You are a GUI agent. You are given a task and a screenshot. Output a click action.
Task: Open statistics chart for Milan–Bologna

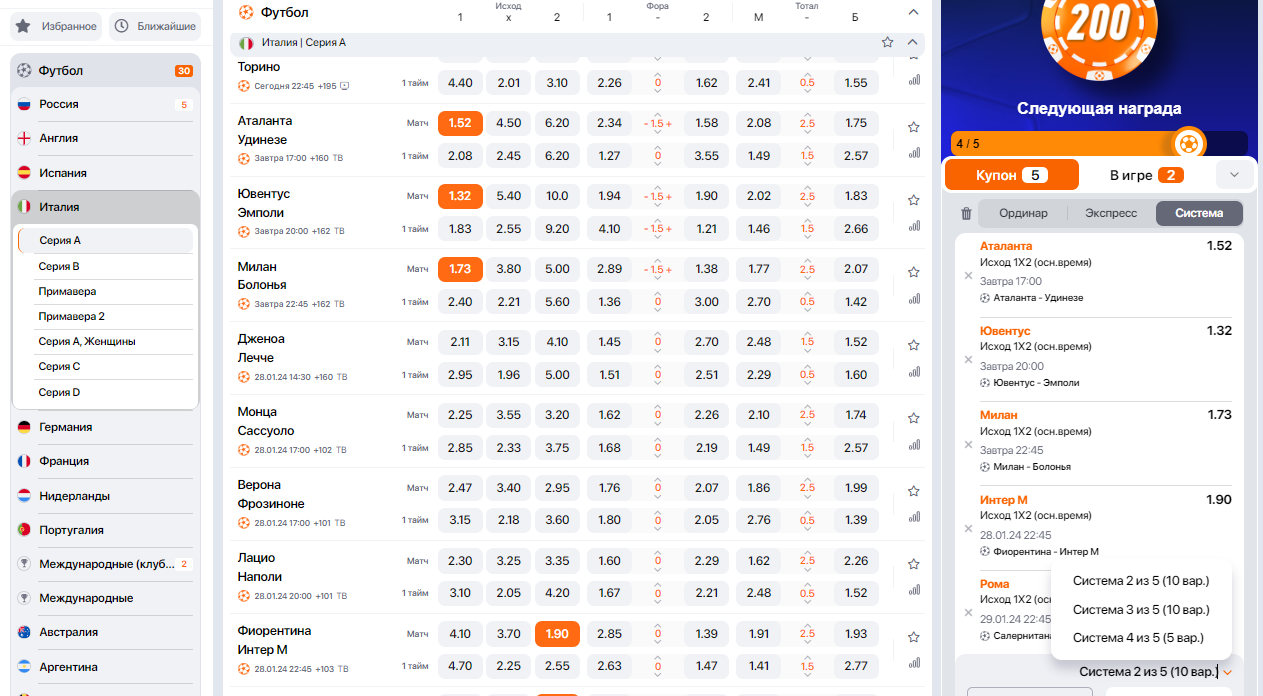[914, 298]
